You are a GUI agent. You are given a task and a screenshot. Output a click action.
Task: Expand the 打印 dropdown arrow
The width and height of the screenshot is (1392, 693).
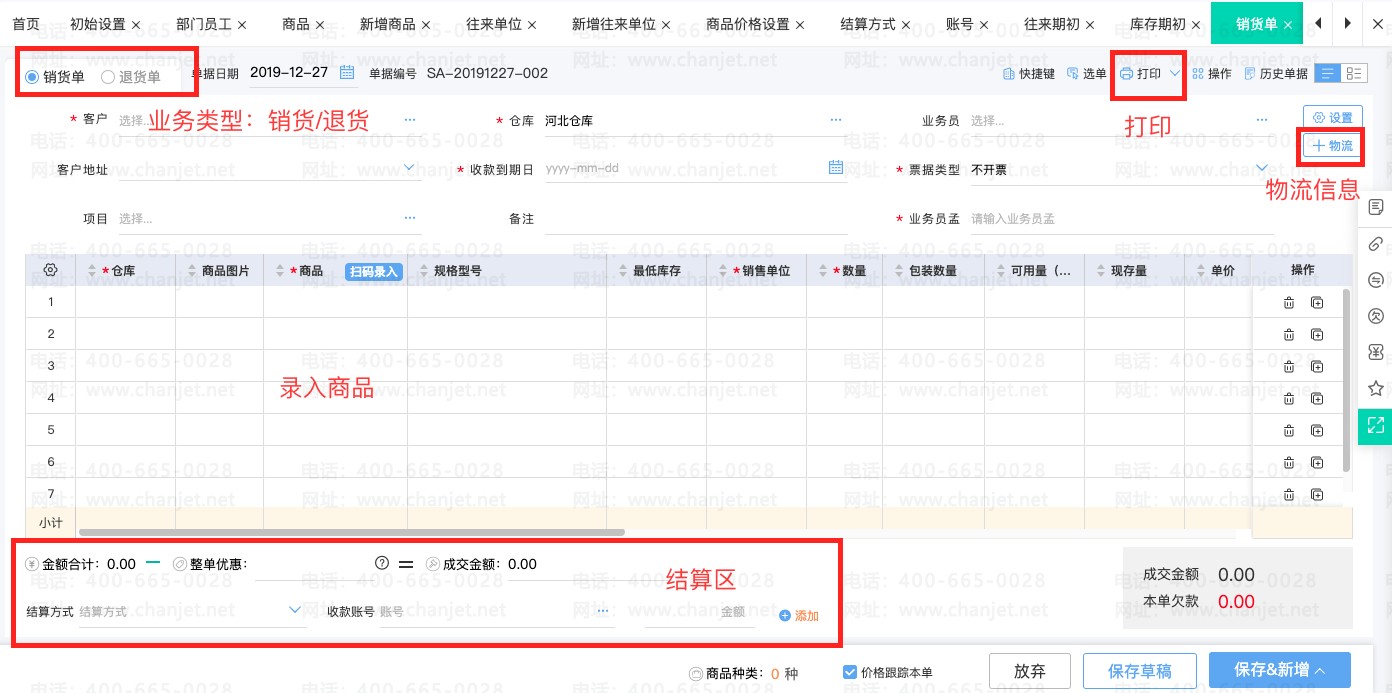1175,74
